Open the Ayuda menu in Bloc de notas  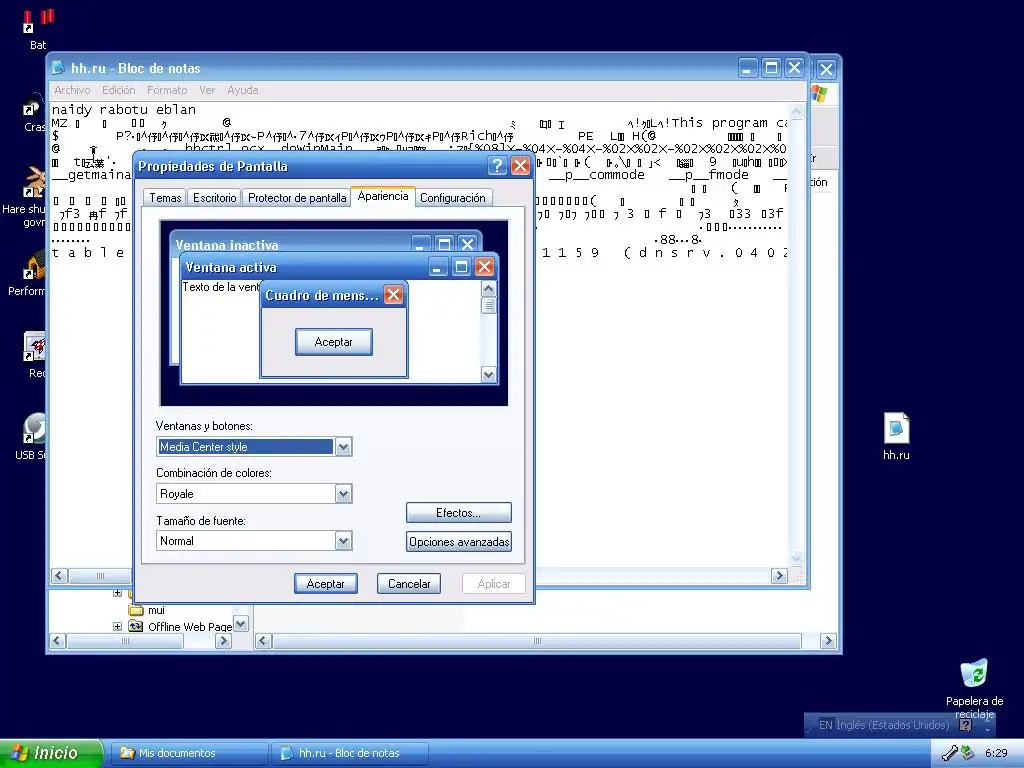click(242, 90)
